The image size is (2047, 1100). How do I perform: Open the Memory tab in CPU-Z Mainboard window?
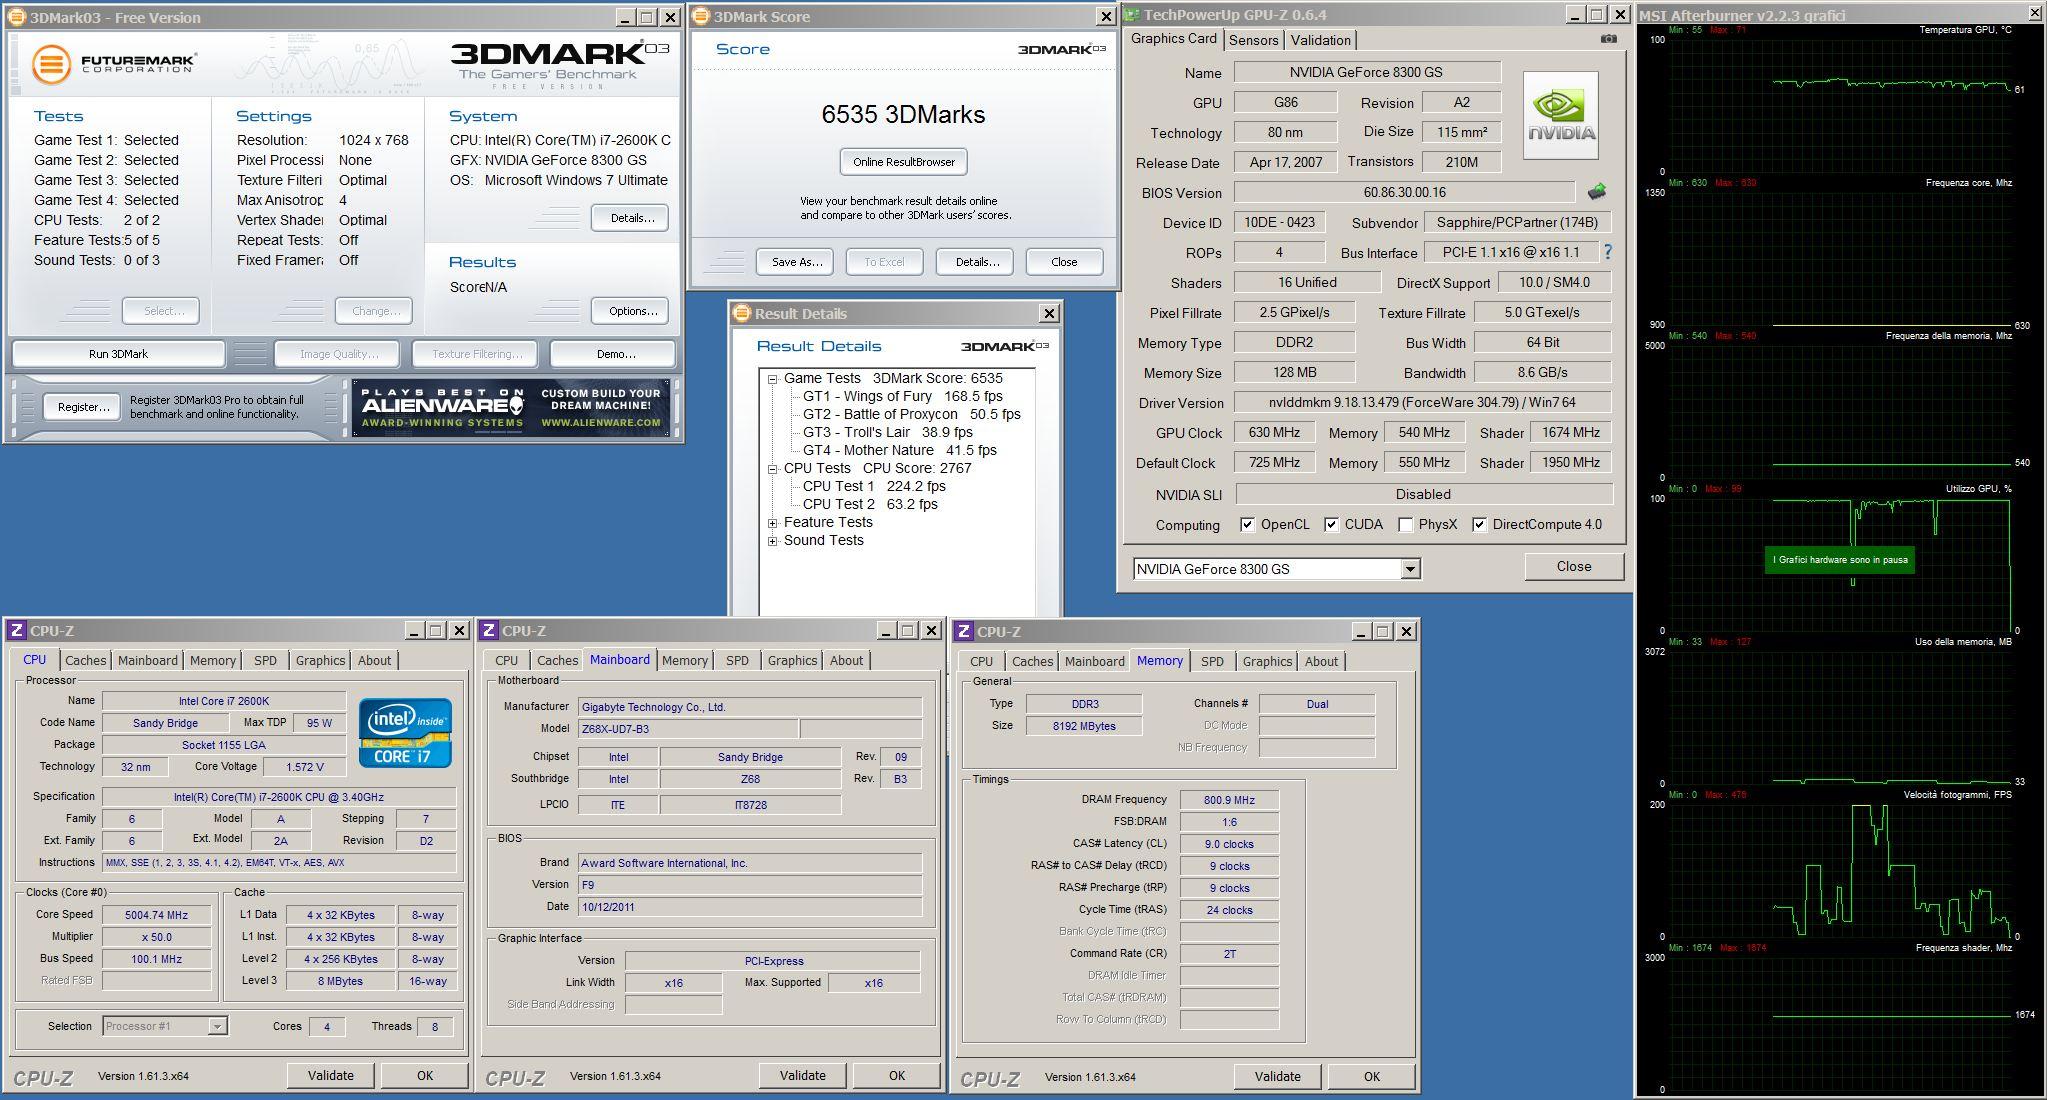(x=685, y=660)
